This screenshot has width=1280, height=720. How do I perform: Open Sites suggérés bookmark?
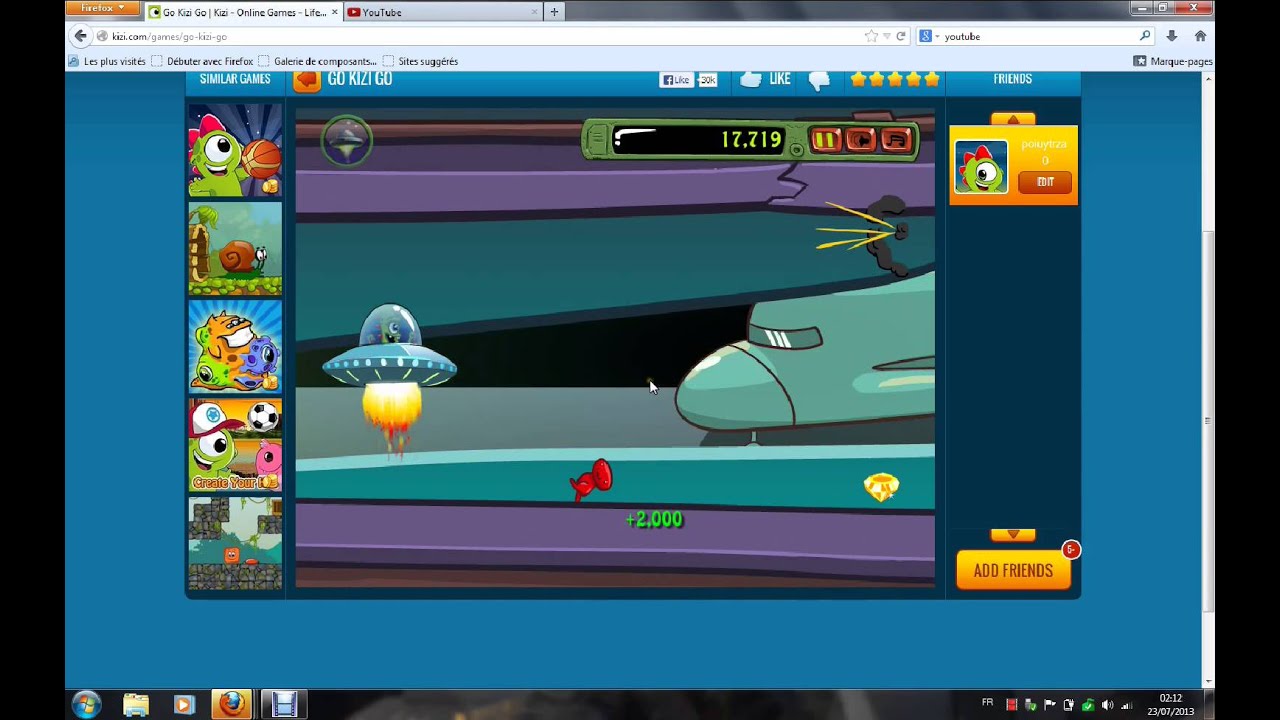(420, 61)
